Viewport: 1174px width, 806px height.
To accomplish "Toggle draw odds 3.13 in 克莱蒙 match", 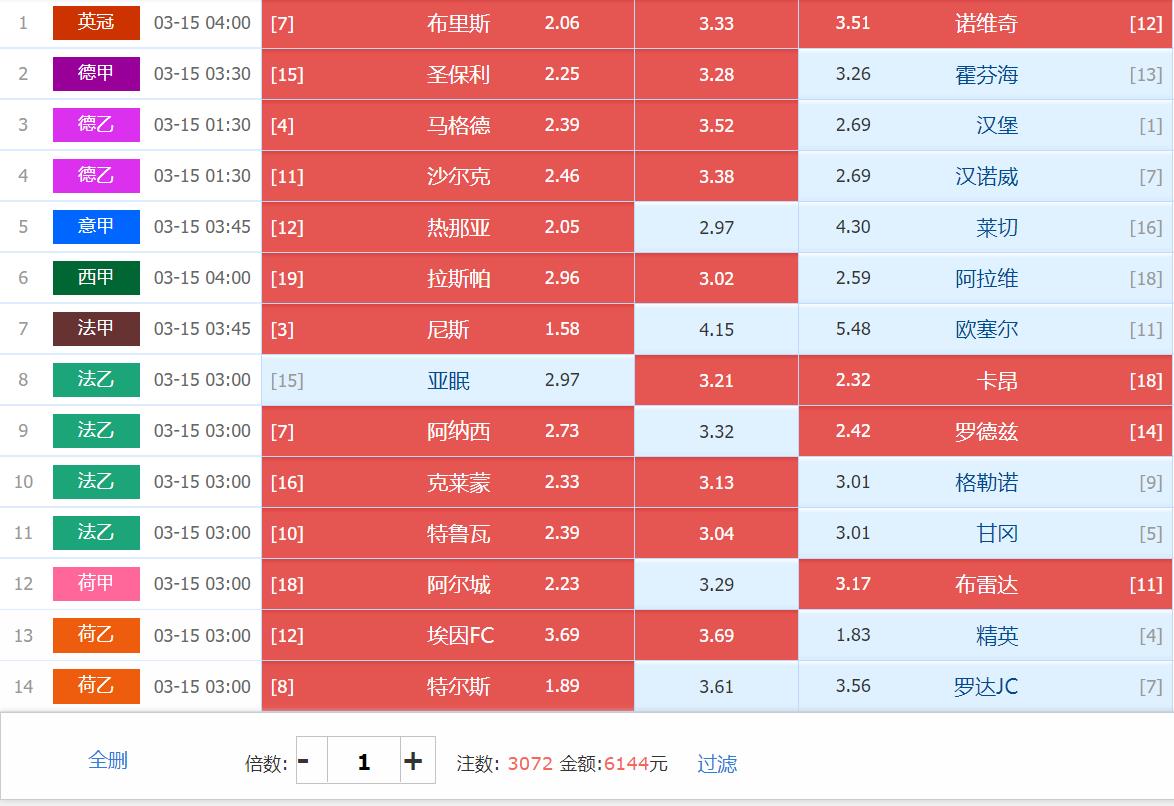I will point(717,482).
